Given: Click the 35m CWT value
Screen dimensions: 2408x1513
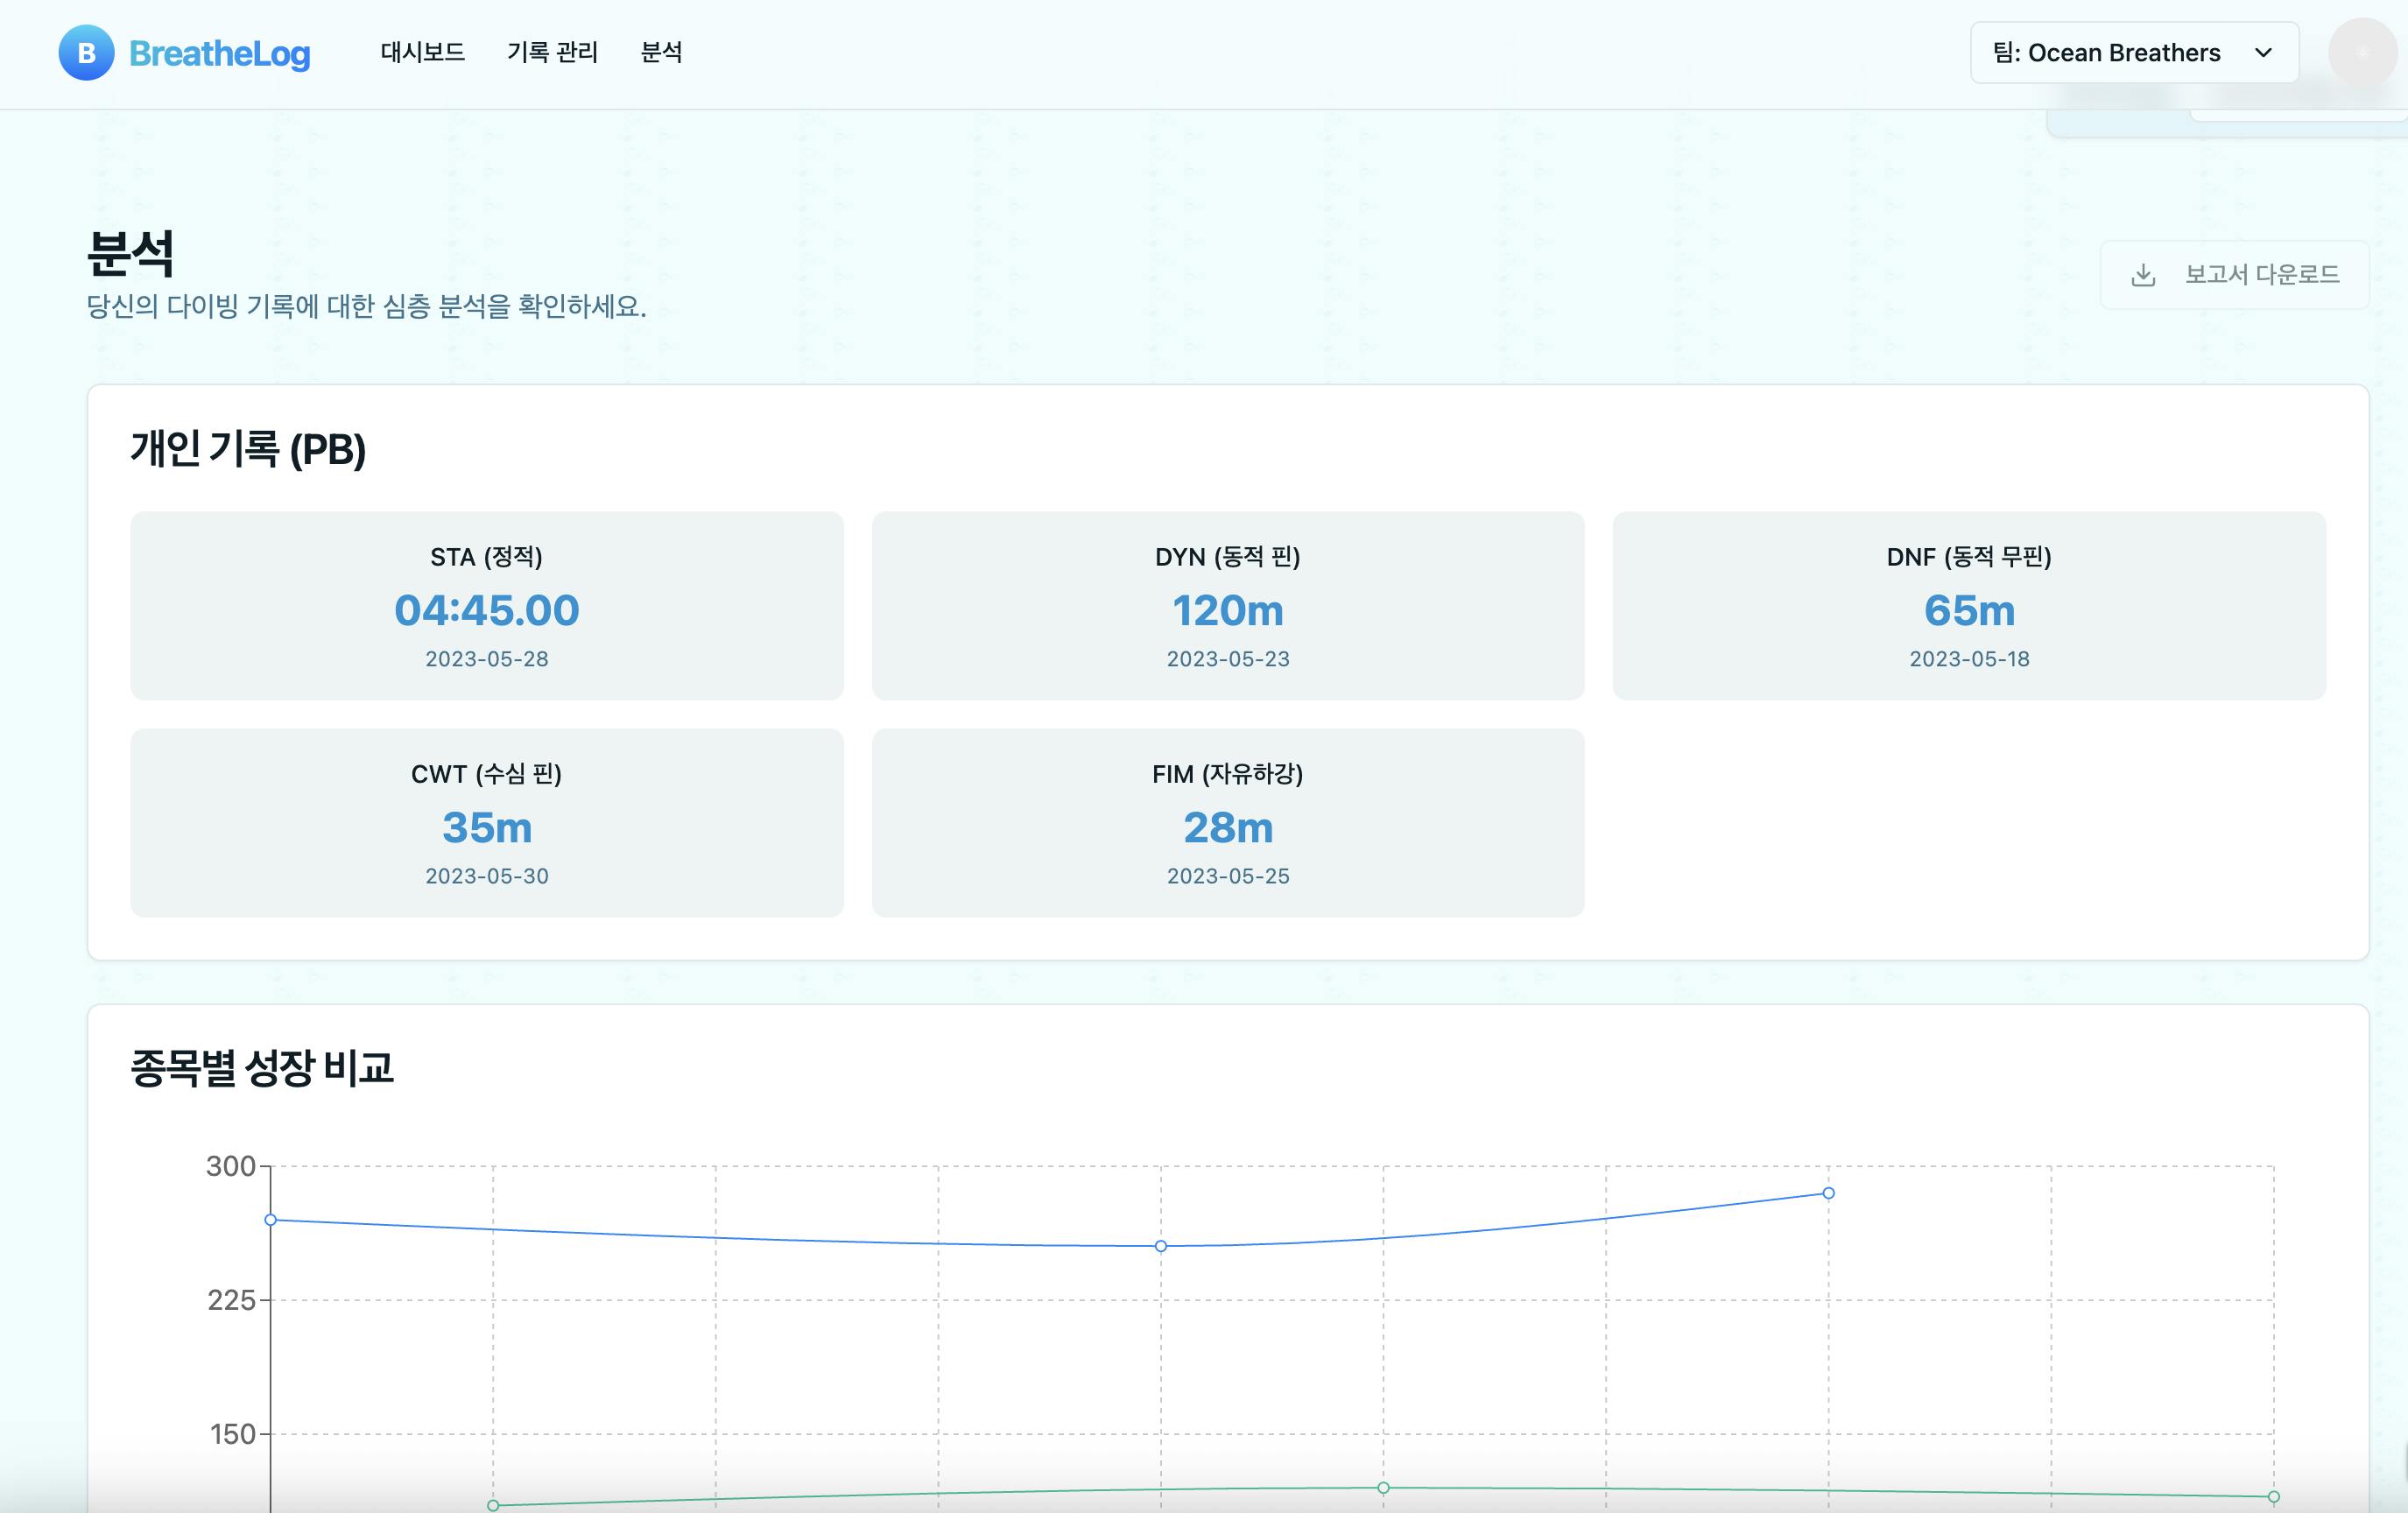Looking at the screenshot, I should click(487, 827).
